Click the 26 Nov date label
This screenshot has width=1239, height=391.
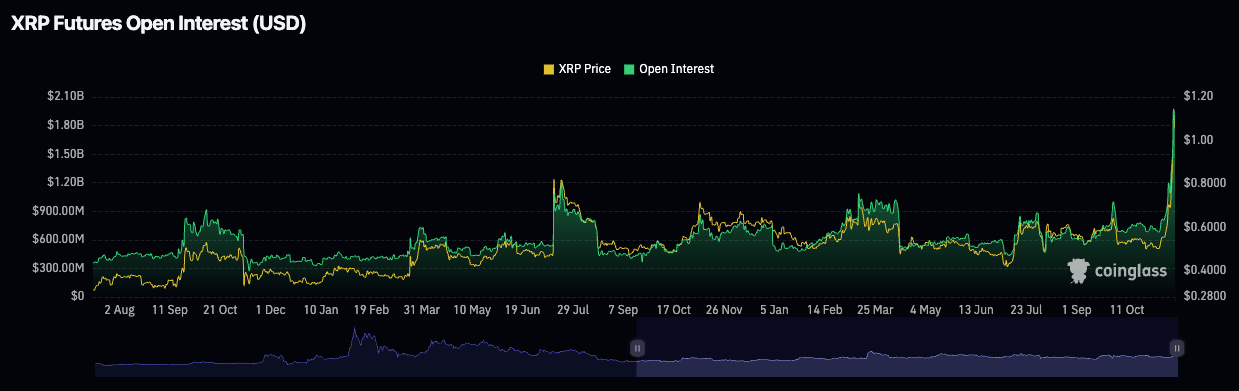point(725,311)
